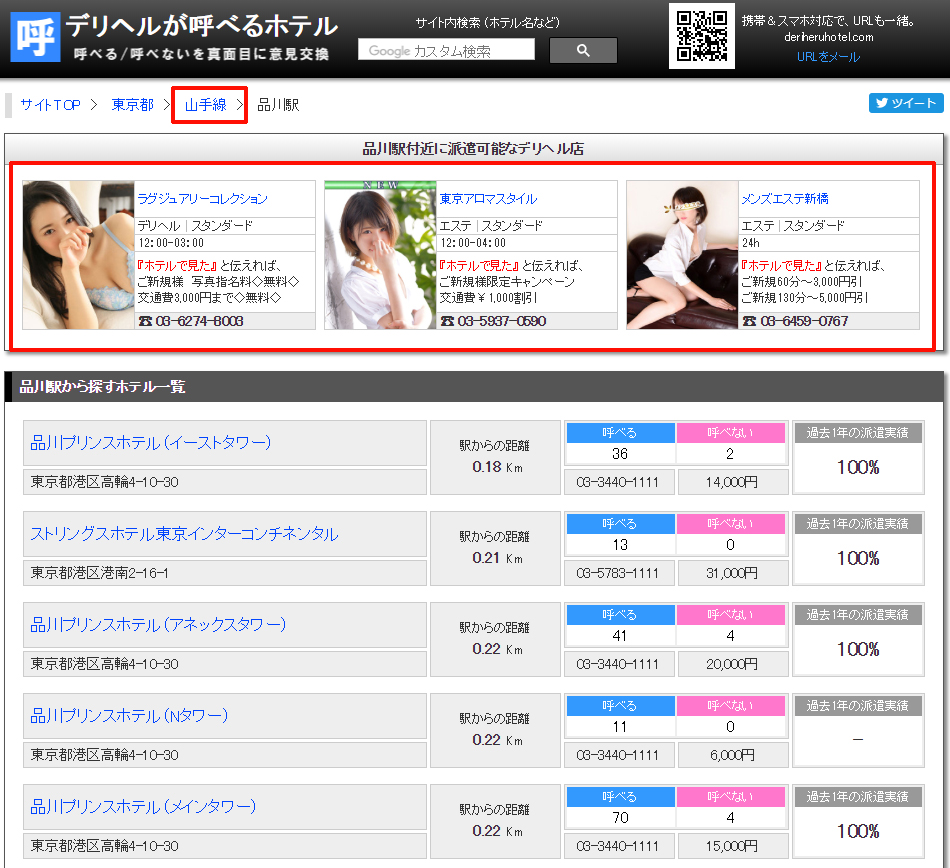Click price 6,000円
This screenshot has width=950, height=868.
coord(732,755)
